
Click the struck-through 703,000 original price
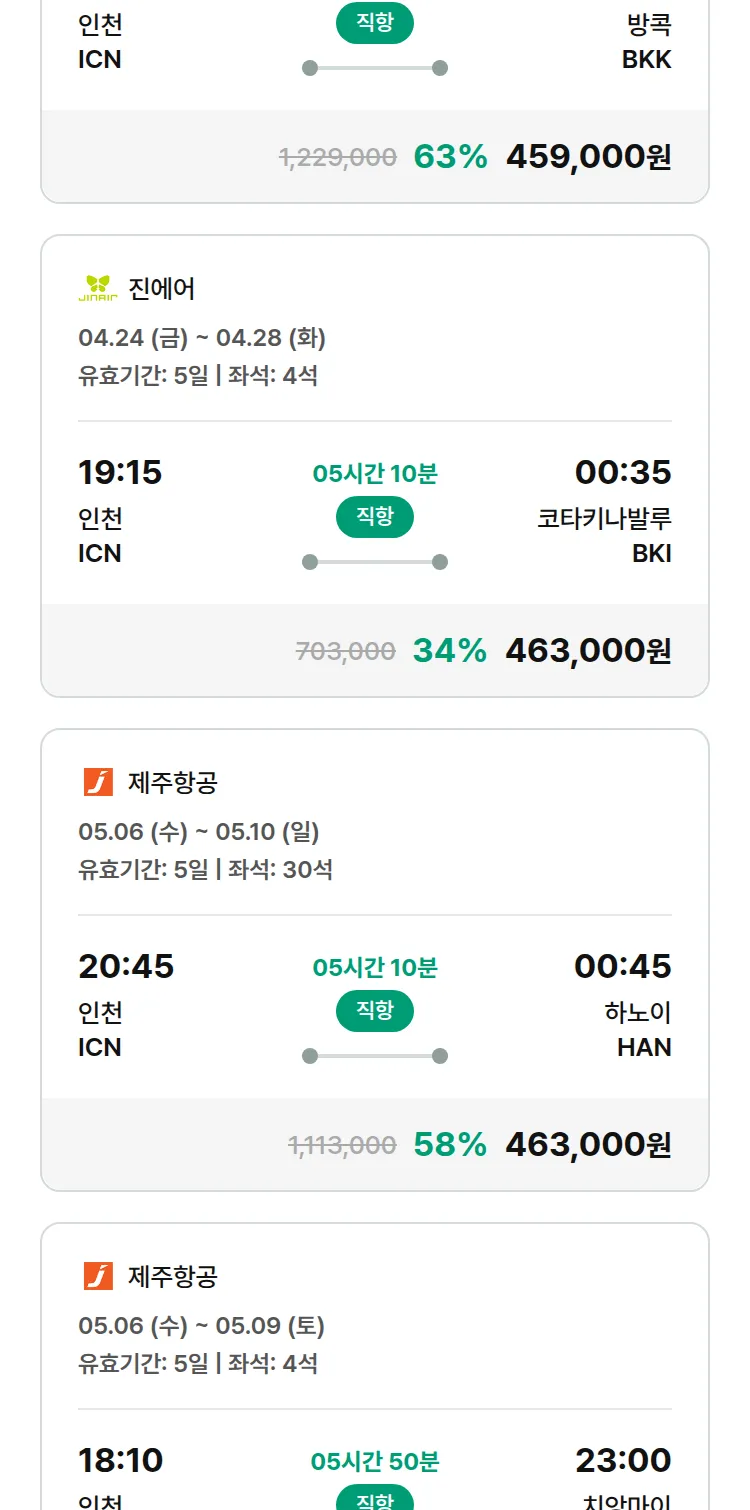[346, 652]
